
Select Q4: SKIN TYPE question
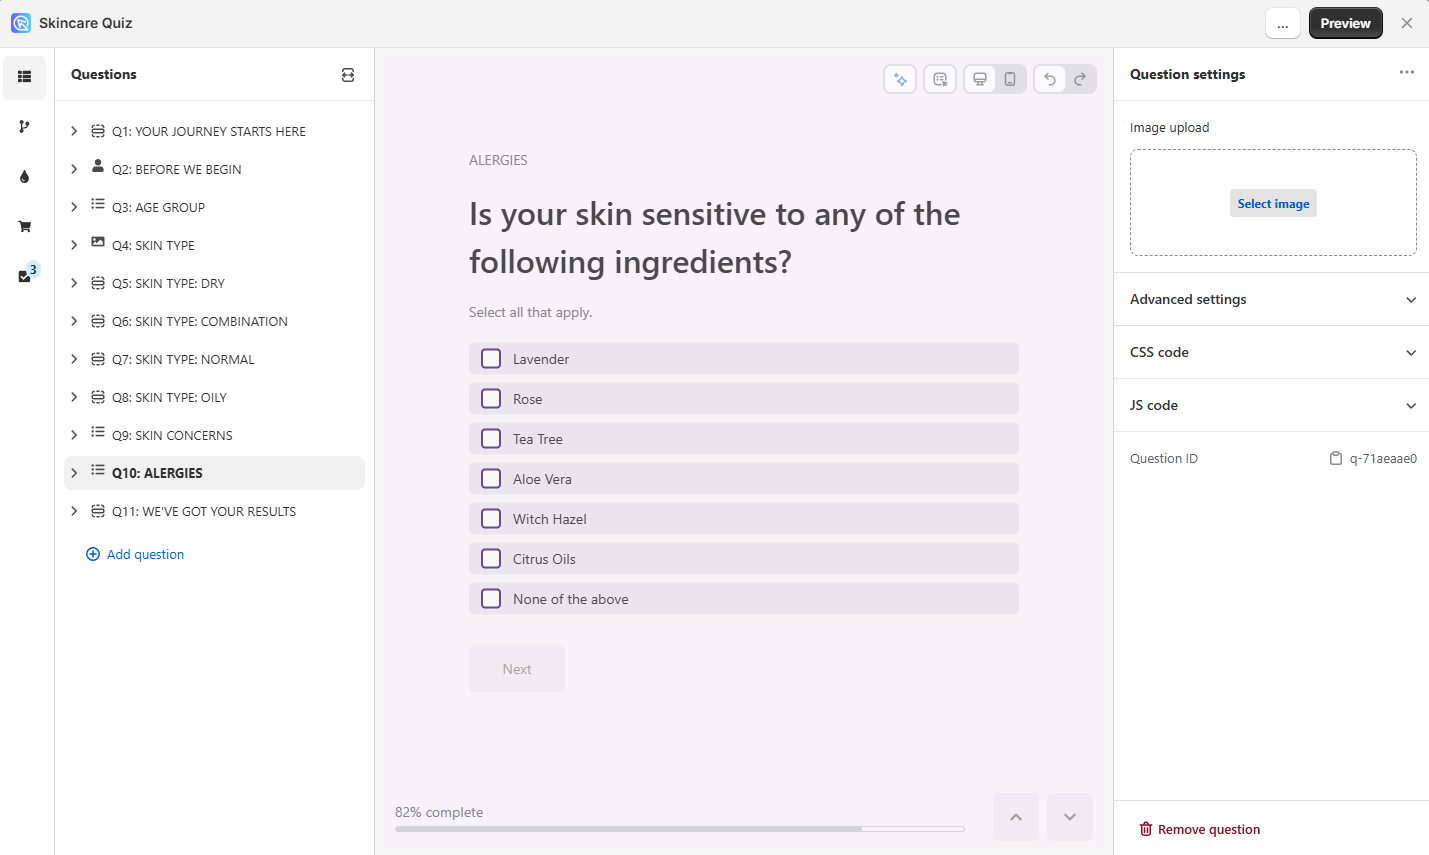pos(153,245)
